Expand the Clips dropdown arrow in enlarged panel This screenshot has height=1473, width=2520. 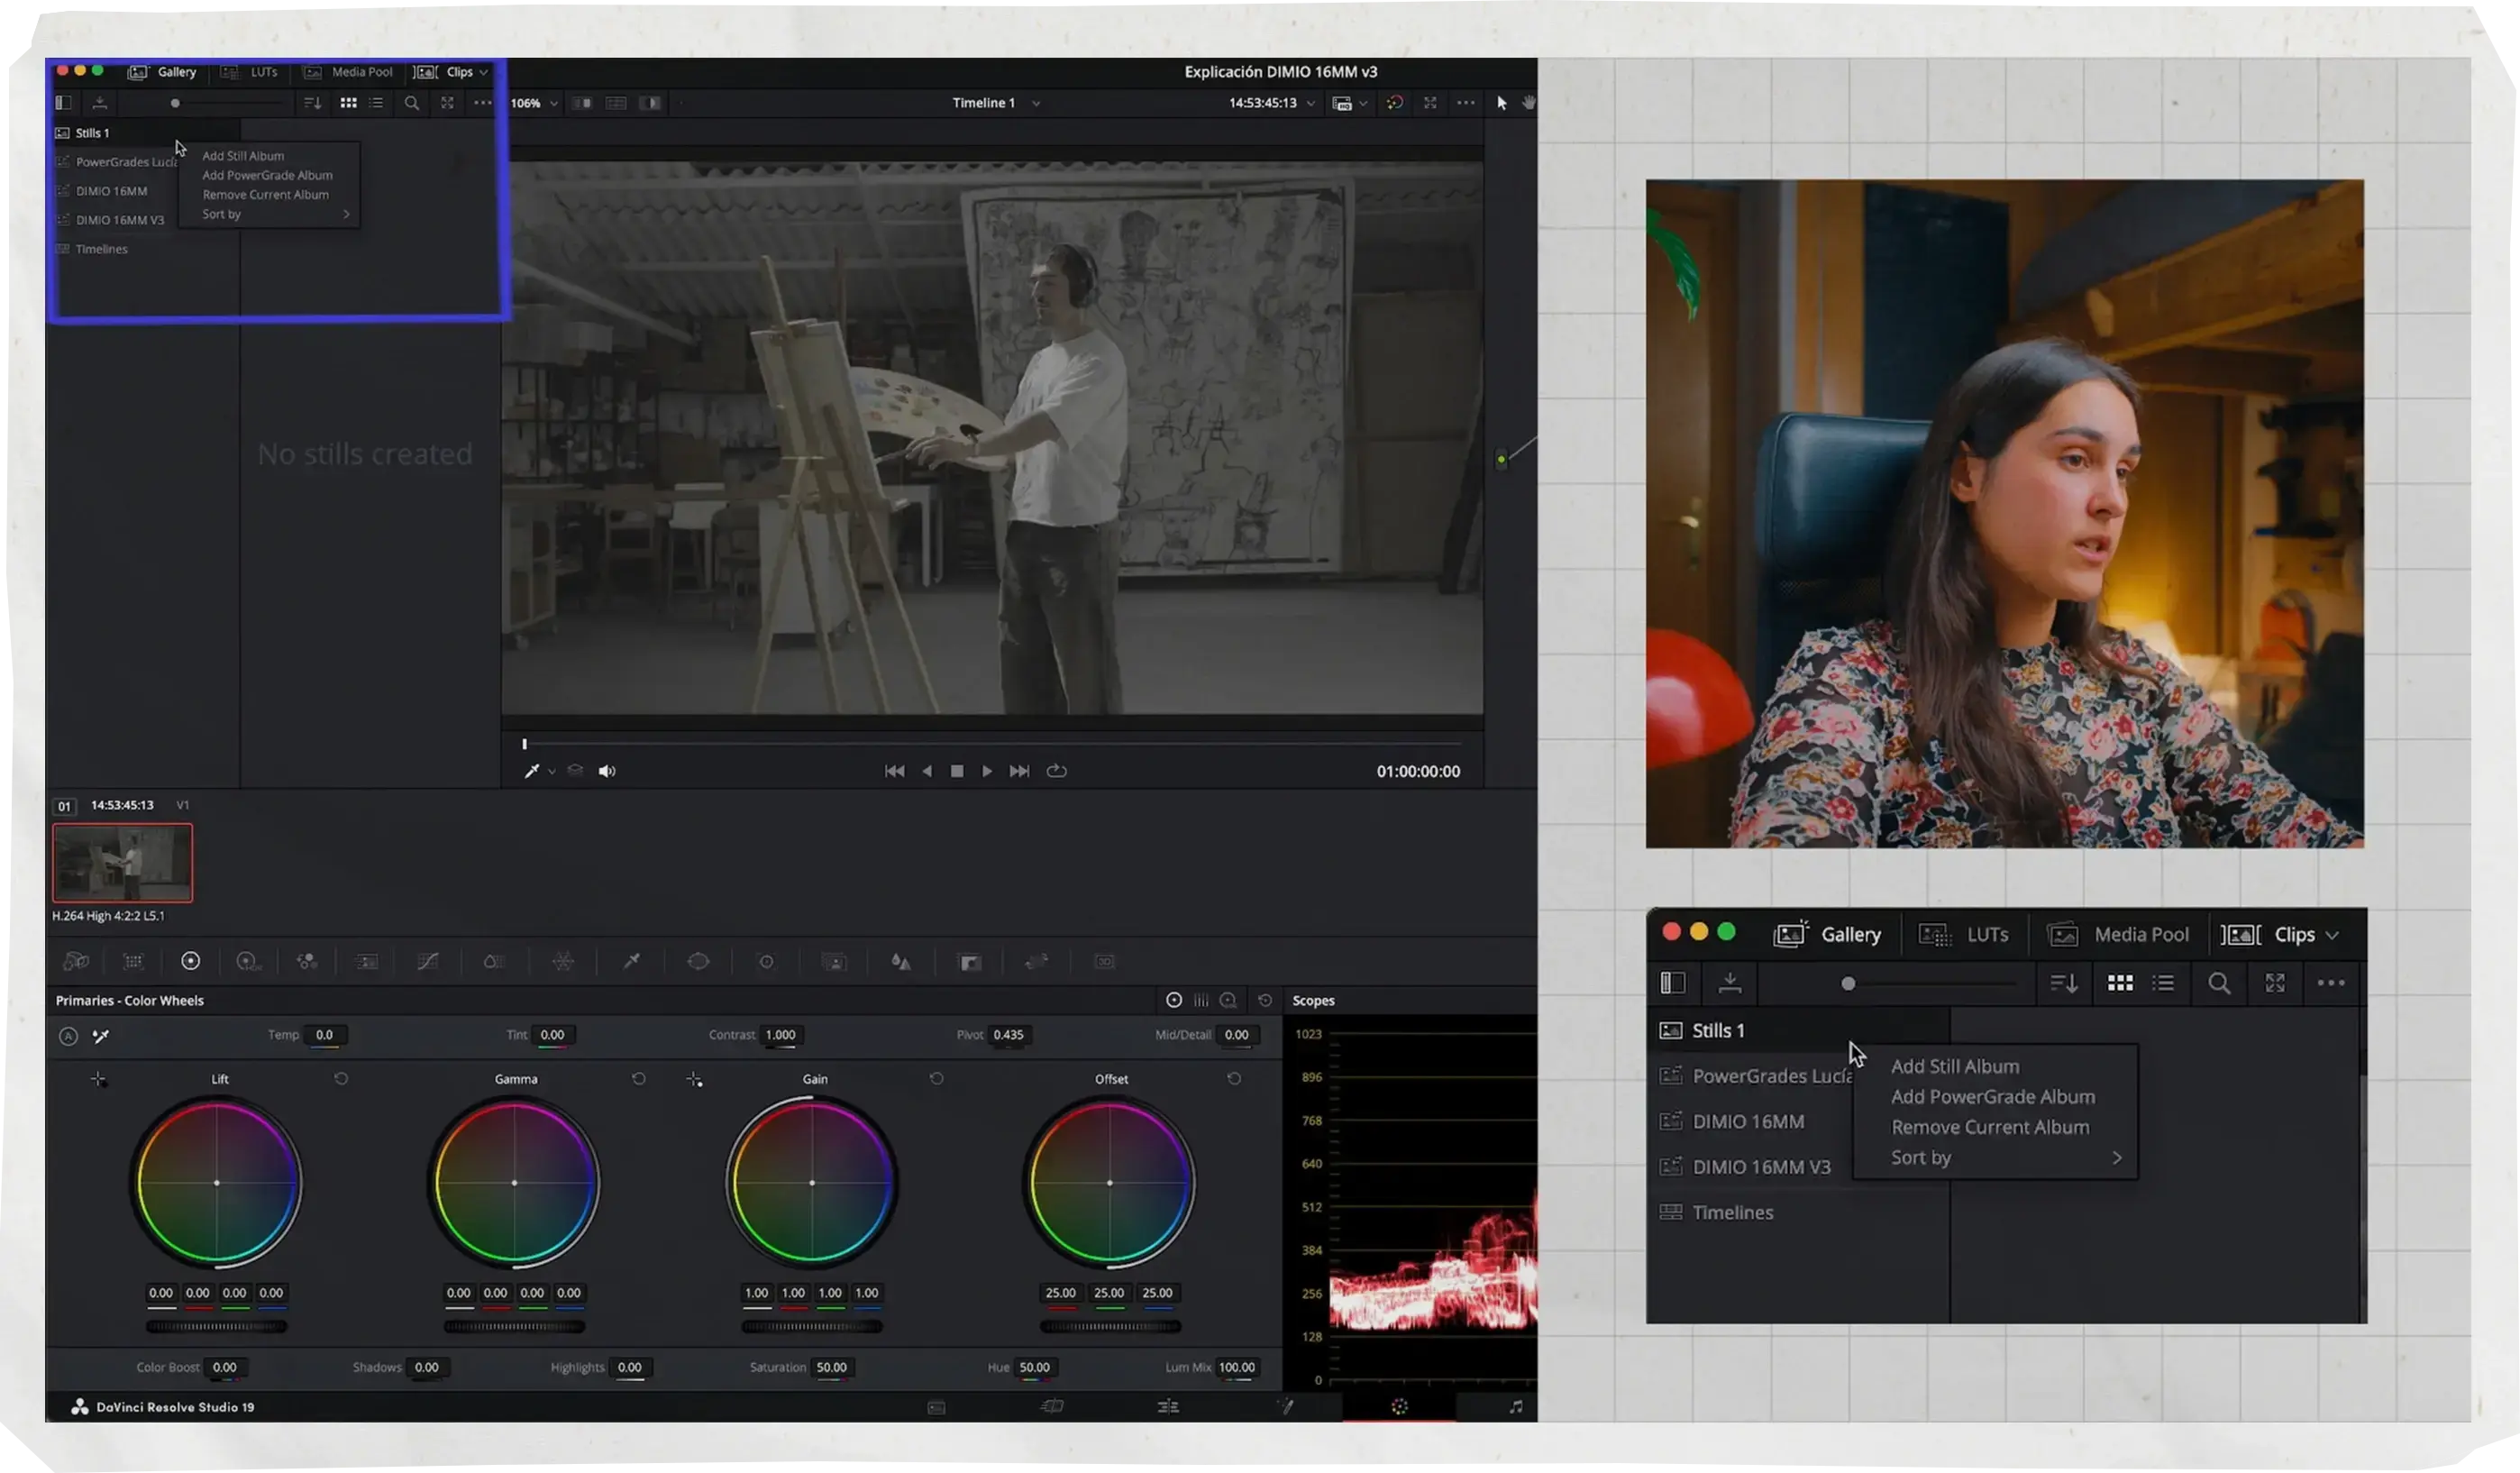click(x=2332, y=936)
